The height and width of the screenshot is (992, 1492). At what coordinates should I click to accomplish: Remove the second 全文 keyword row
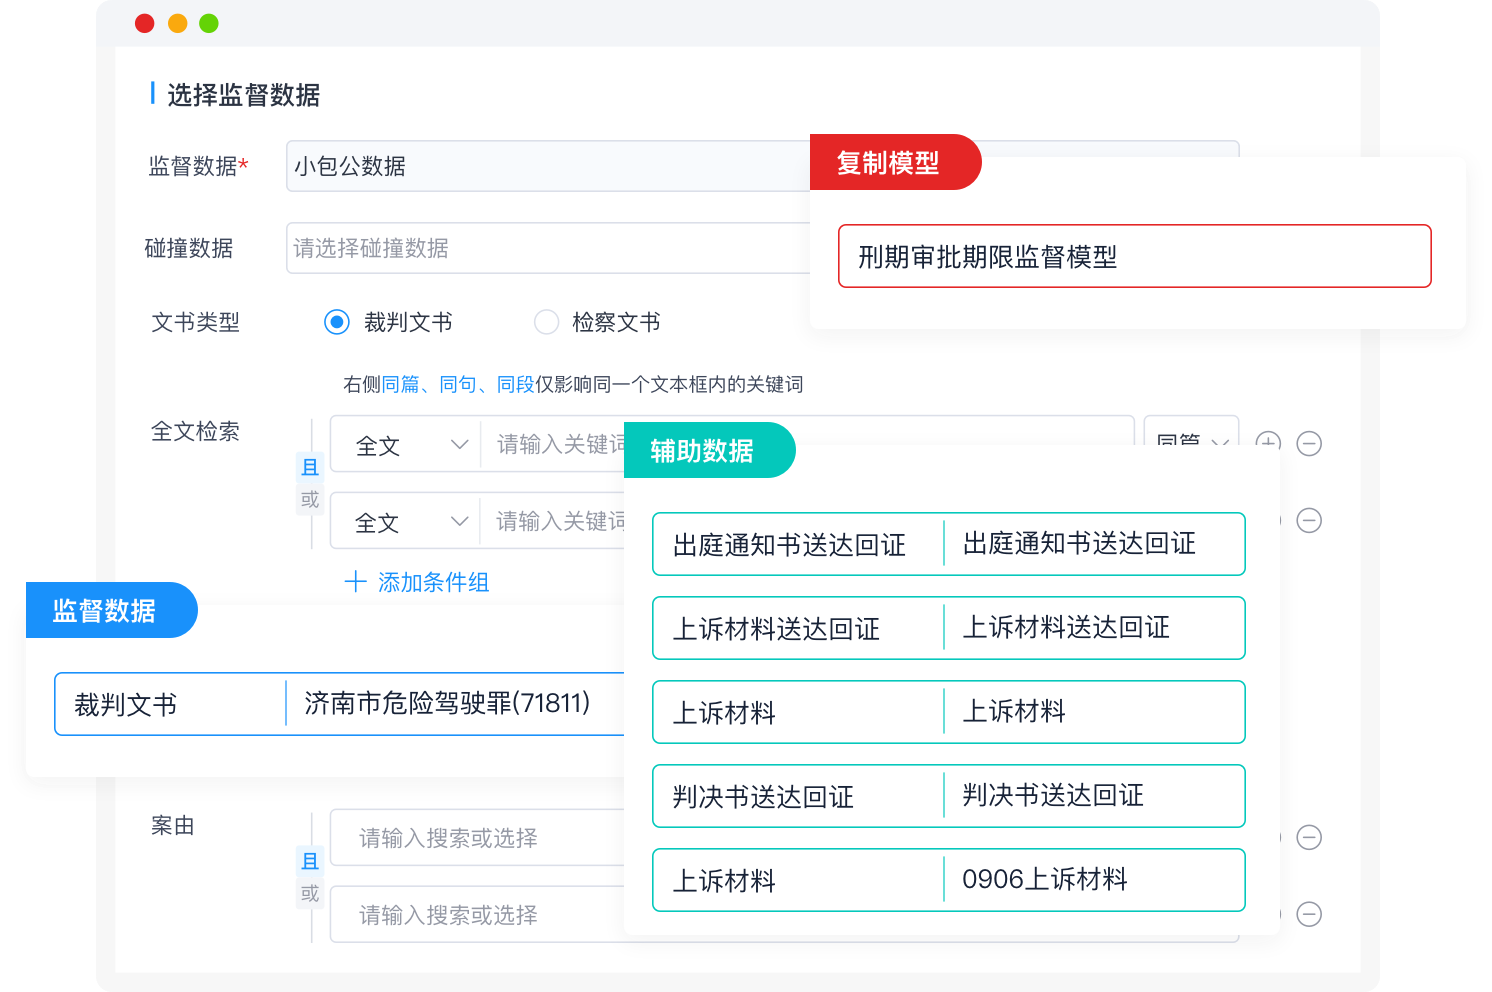click(x=1309, y=520)
